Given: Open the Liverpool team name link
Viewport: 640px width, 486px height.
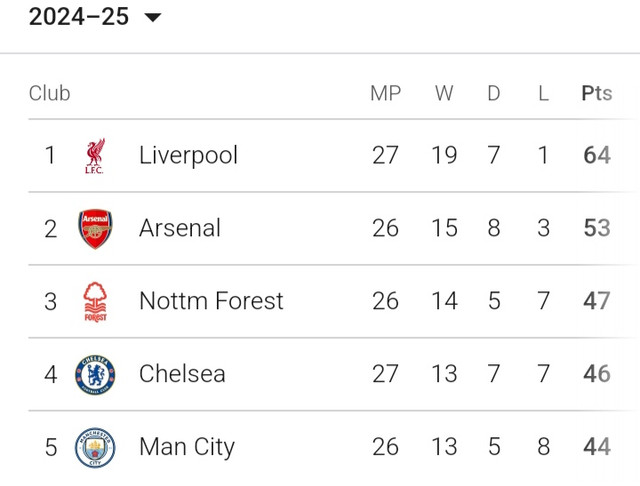Looking at the screenshot, I should coord(188,156).
